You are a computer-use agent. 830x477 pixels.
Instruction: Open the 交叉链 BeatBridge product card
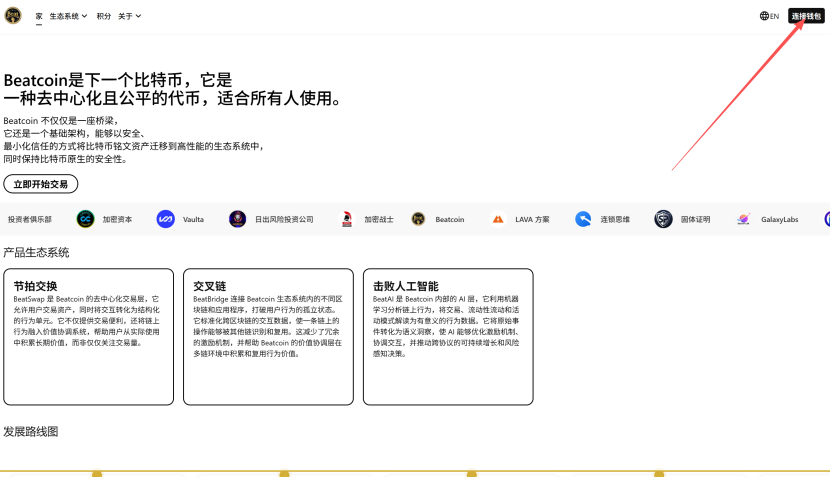268,337
